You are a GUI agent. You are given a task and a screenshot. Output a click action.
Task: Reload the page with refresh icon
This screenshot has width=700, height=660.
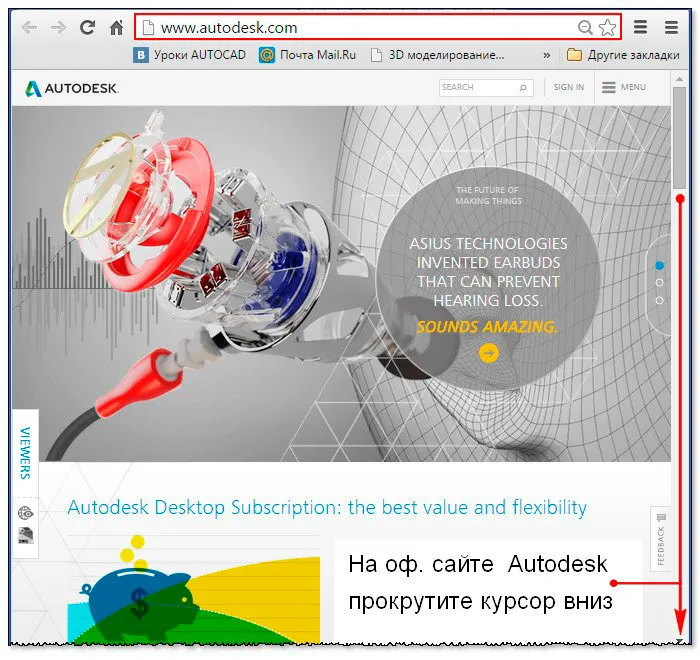[x=88, y=28]
